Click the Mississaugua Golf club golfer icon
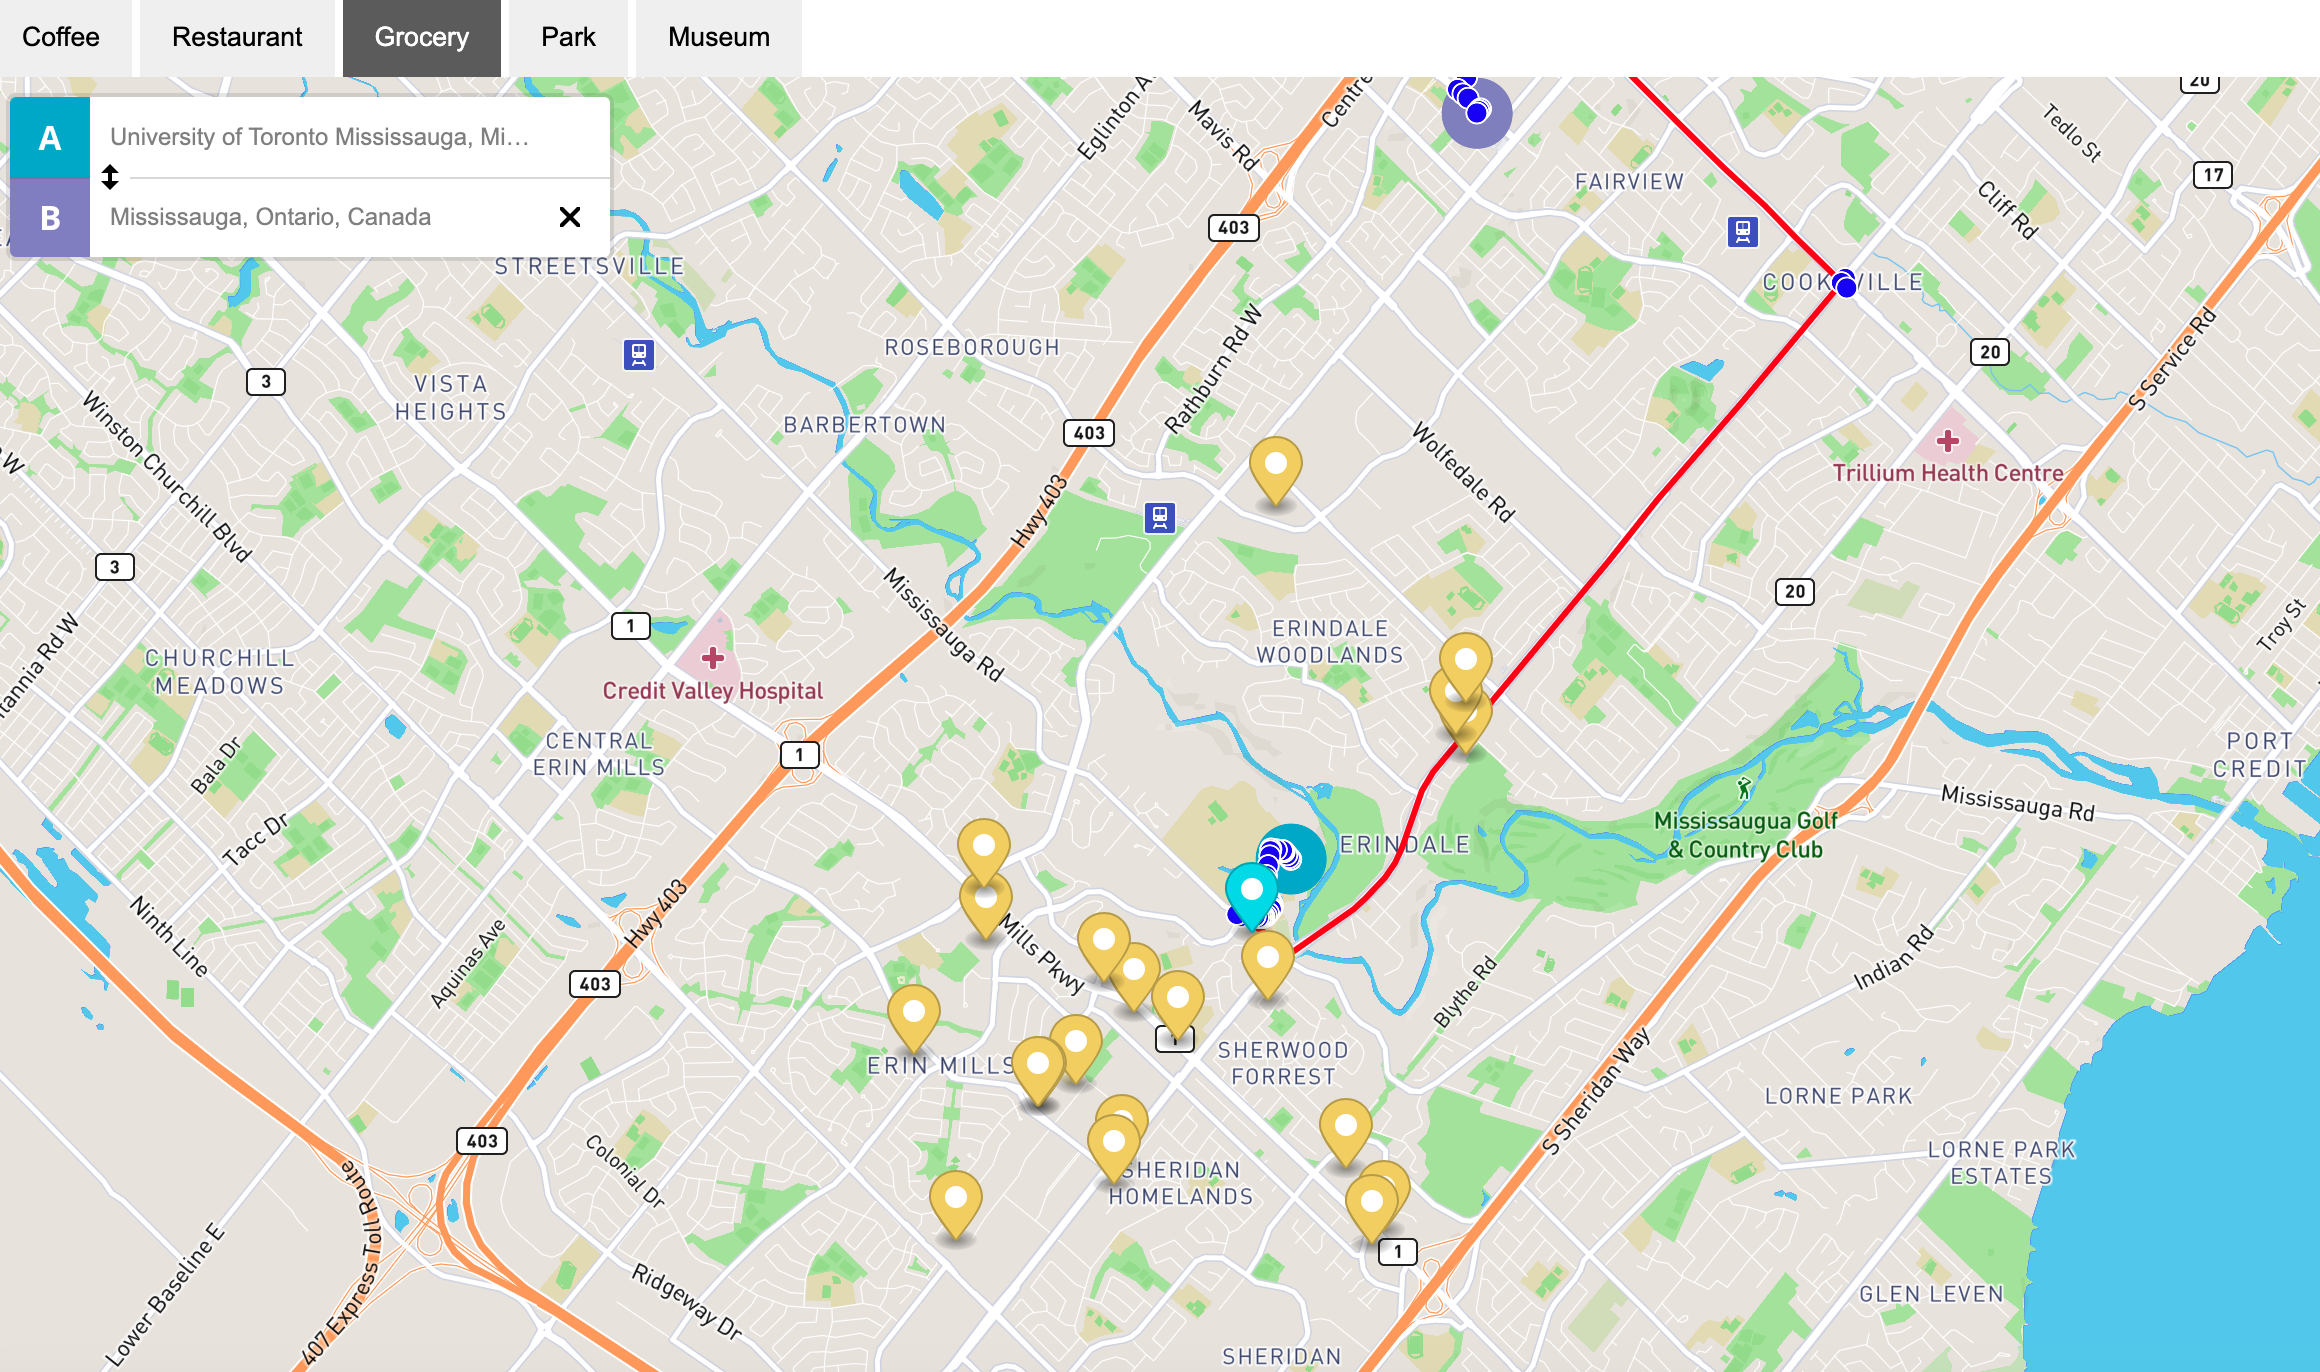 coord(1745,789)
